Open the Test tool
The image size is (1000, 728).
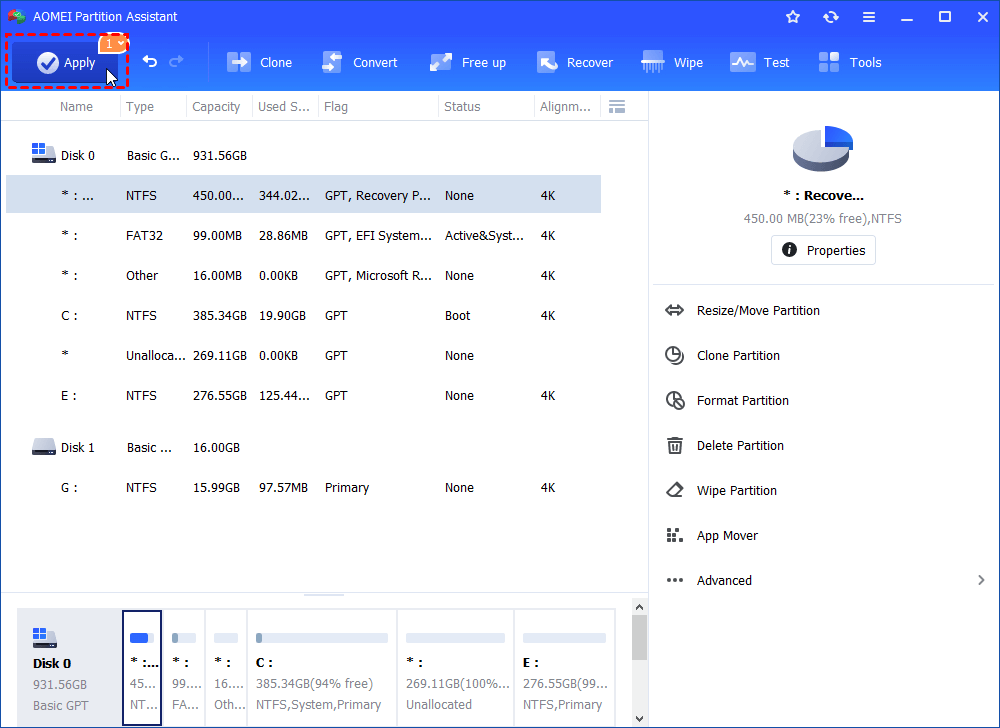(760, 62)
